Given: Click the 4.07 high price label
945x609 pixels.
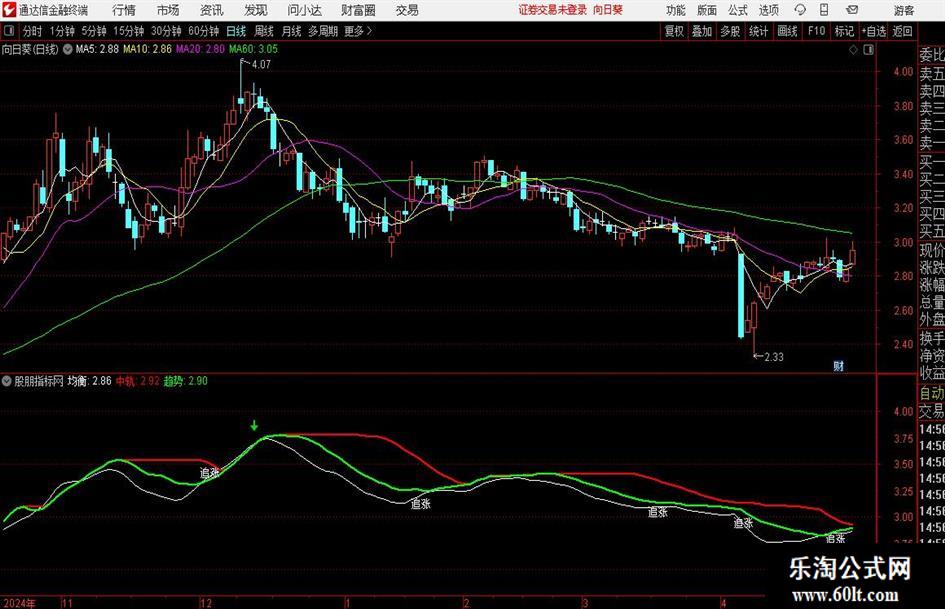Looking at the screenshot, I should (x=262, y=65).
